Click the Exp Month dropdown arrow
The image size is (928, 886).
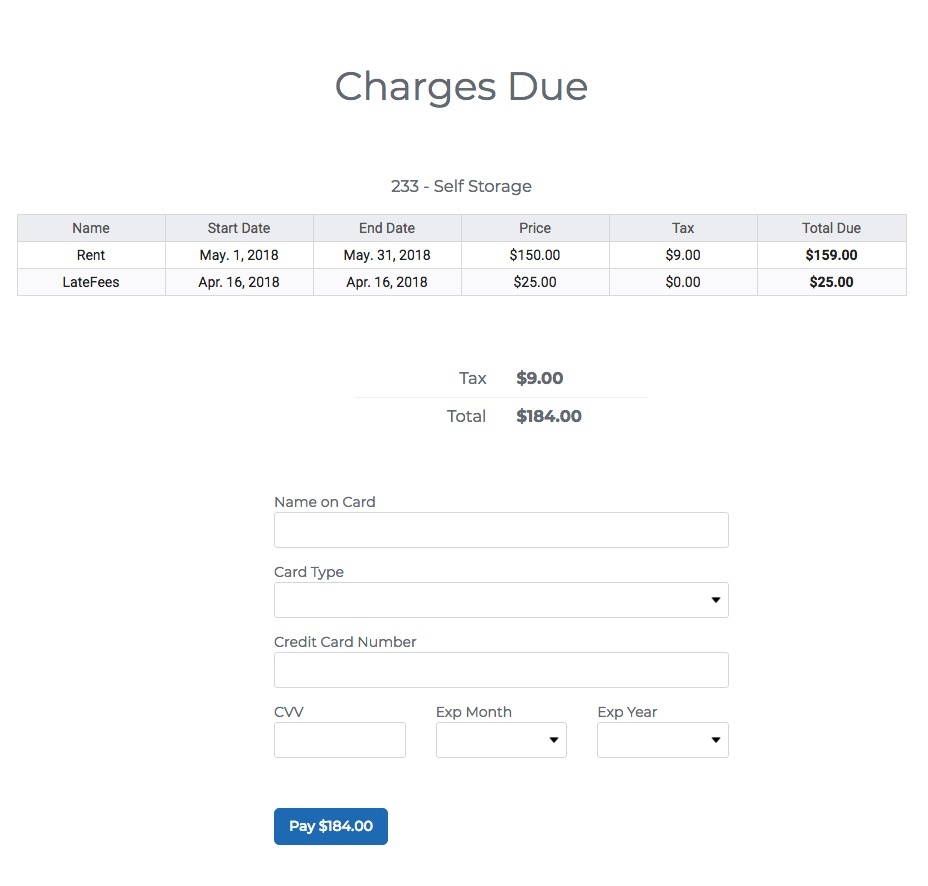(x=552, y=740)
